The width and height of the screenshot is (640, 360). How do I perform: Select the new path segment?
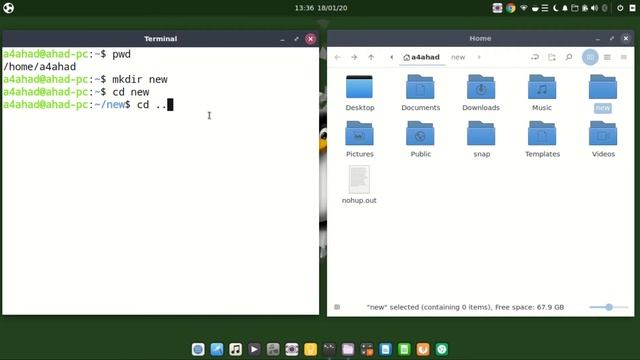pyautogui.click(x=458, y=58)
